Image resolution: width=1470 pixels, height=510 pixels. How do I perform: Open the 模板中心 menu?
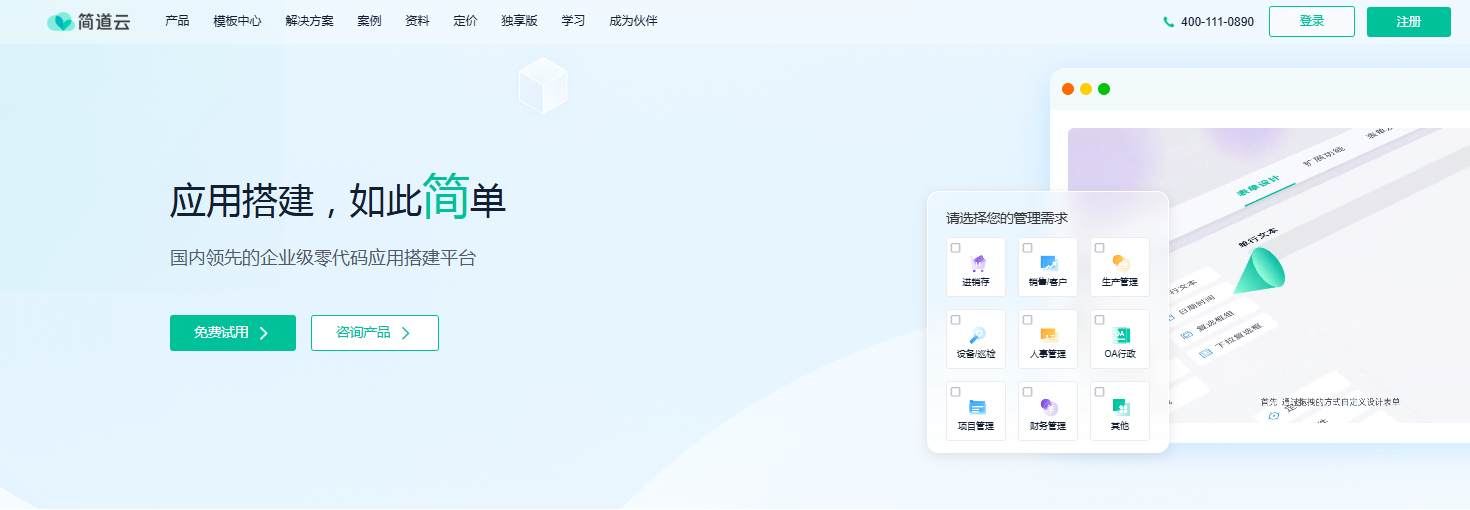237,21
